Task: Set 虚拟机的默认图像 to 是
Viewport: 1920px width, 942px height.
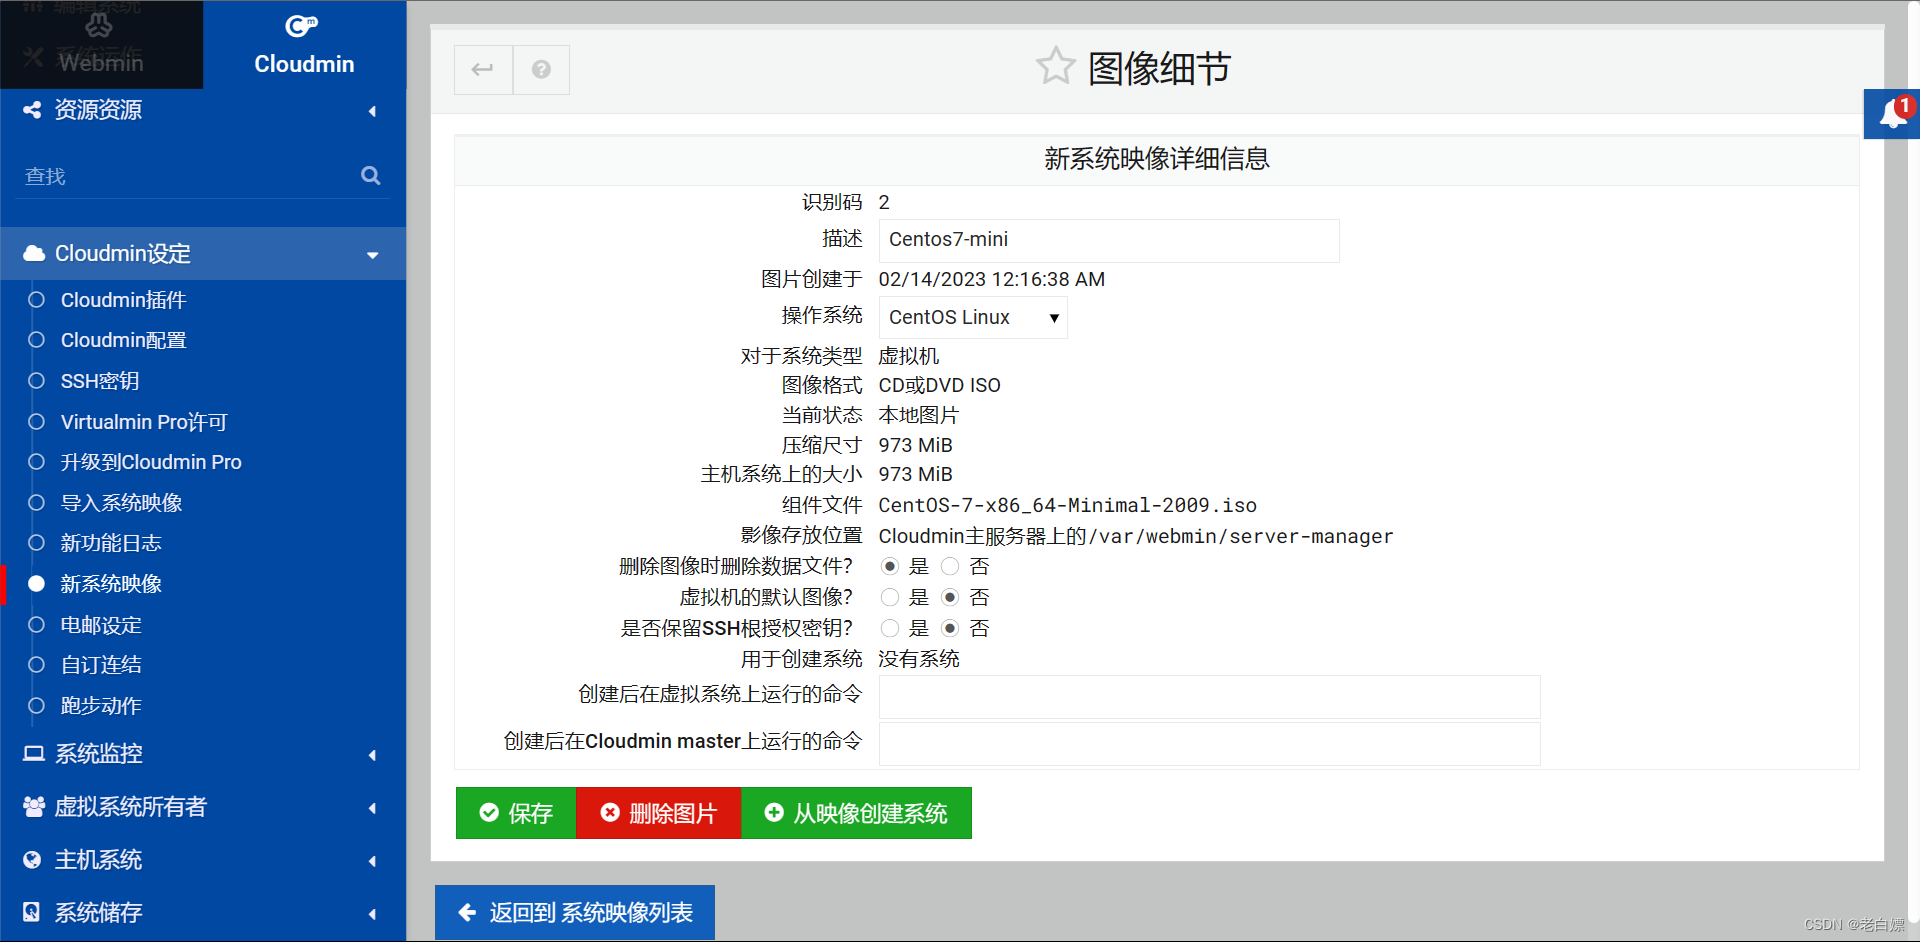Action: [x=891, y=597]
